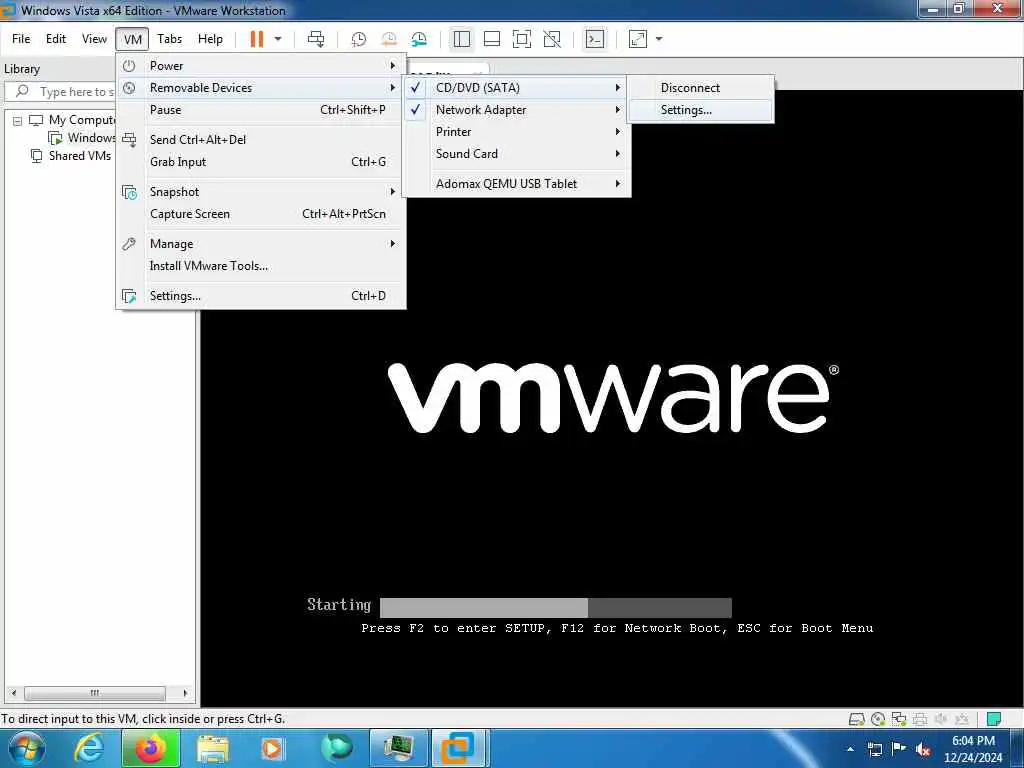Image resolution: width=1024 pixels, height=768 pixels.
Task: Expand the Adomax QEMU USB Tablet submenu
Action: (x=515, y=184)
